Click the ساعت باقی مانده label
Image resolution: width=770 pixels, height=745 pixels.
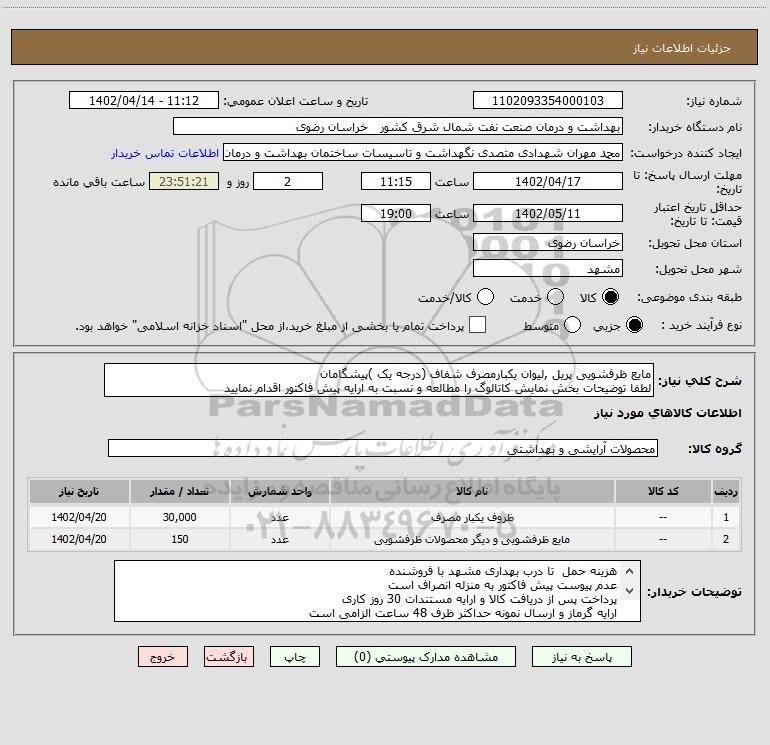(99, 182)
